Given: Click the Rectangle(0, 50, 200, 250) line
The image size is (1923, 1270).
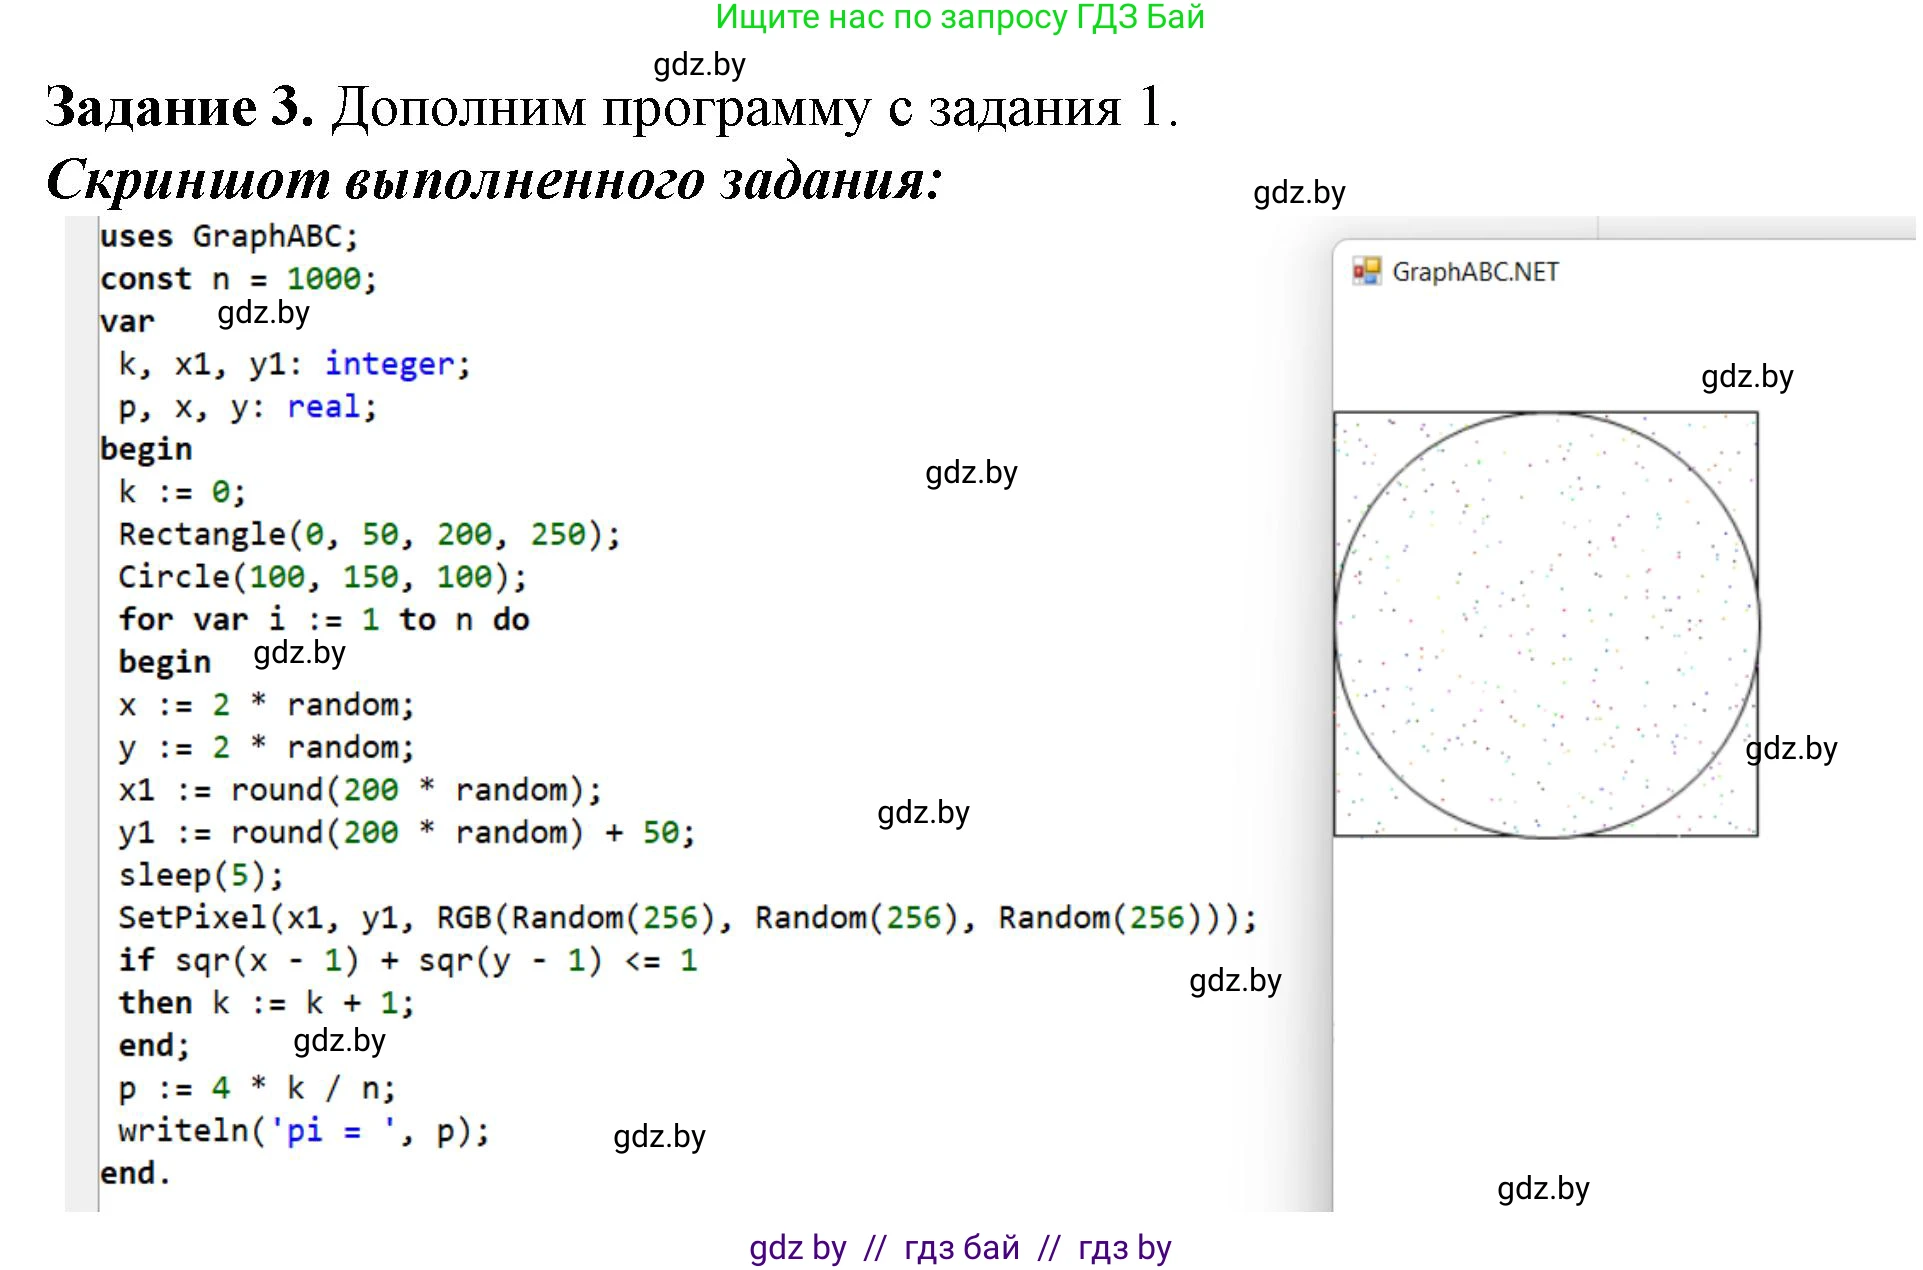Looking at the screenshot, I should pos(368,534).
